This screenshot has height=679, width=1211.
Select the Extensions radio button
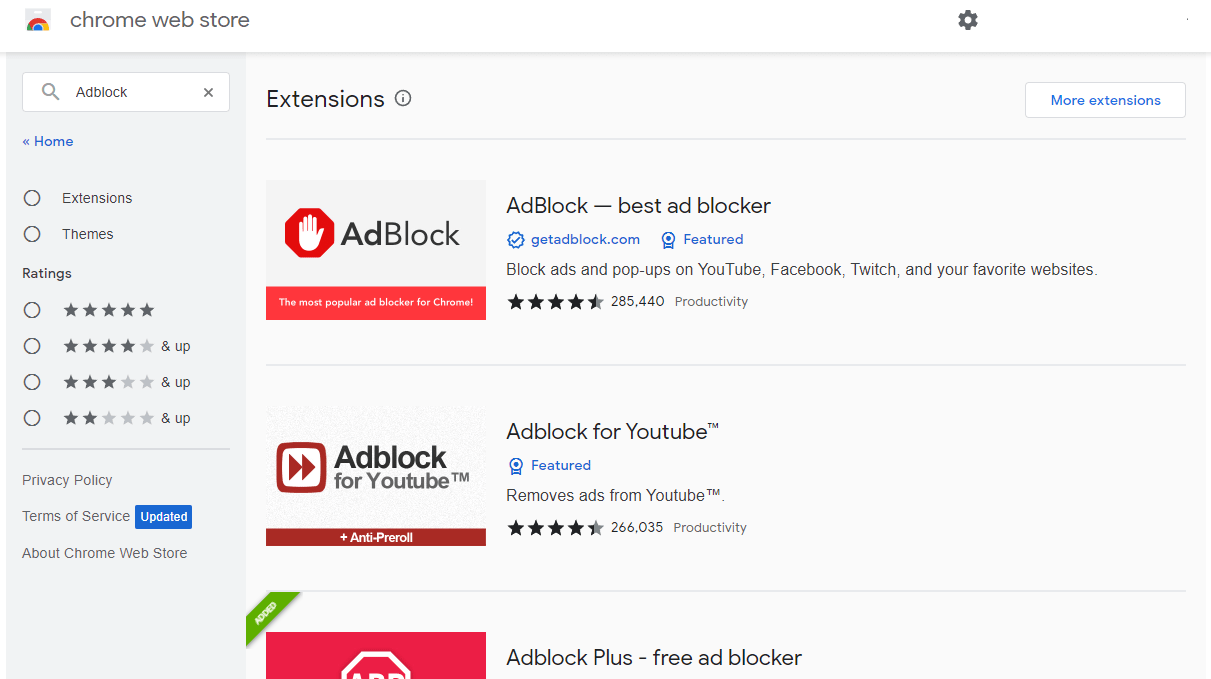[x=32, y=198]
